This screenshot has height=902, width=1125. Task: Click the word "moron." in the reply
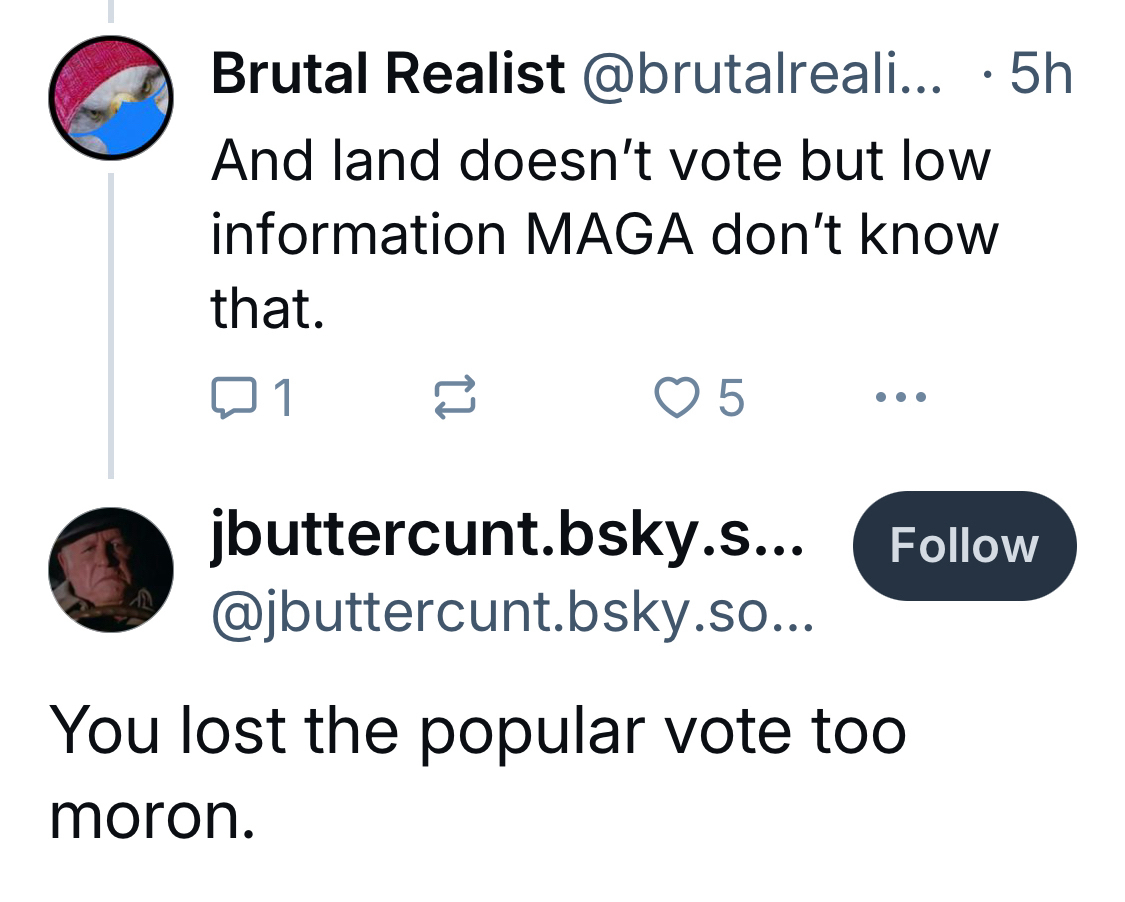[x=152, y=818]
